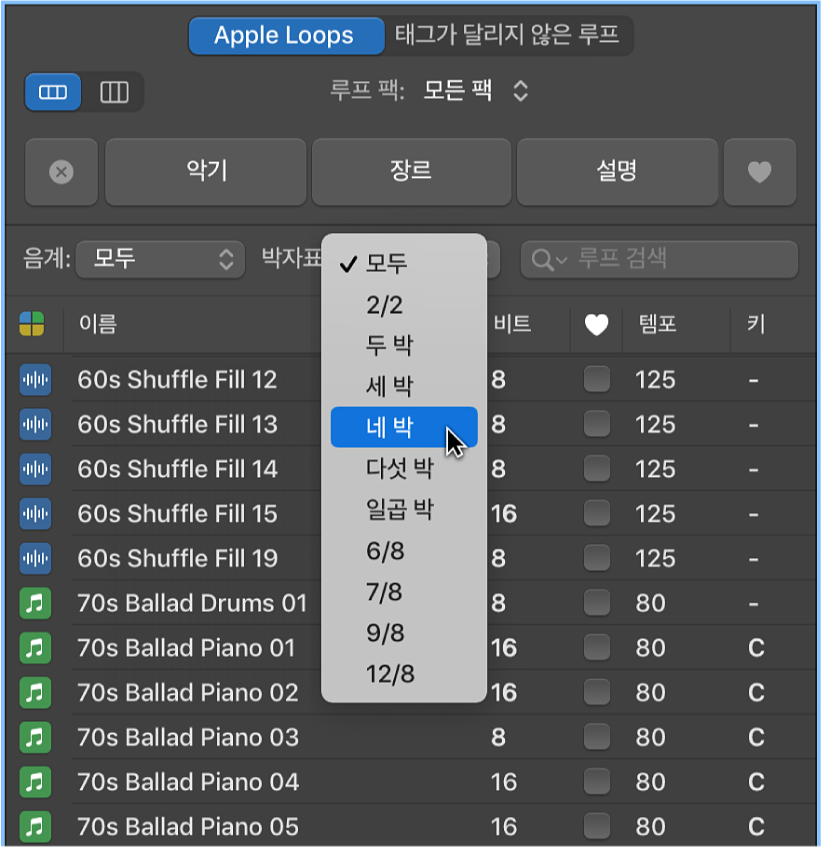Toggle favorite checkbox for 70s Ballad Piano 04
The height and width of the screenshot is (849, 822).
tap(597, 782)
